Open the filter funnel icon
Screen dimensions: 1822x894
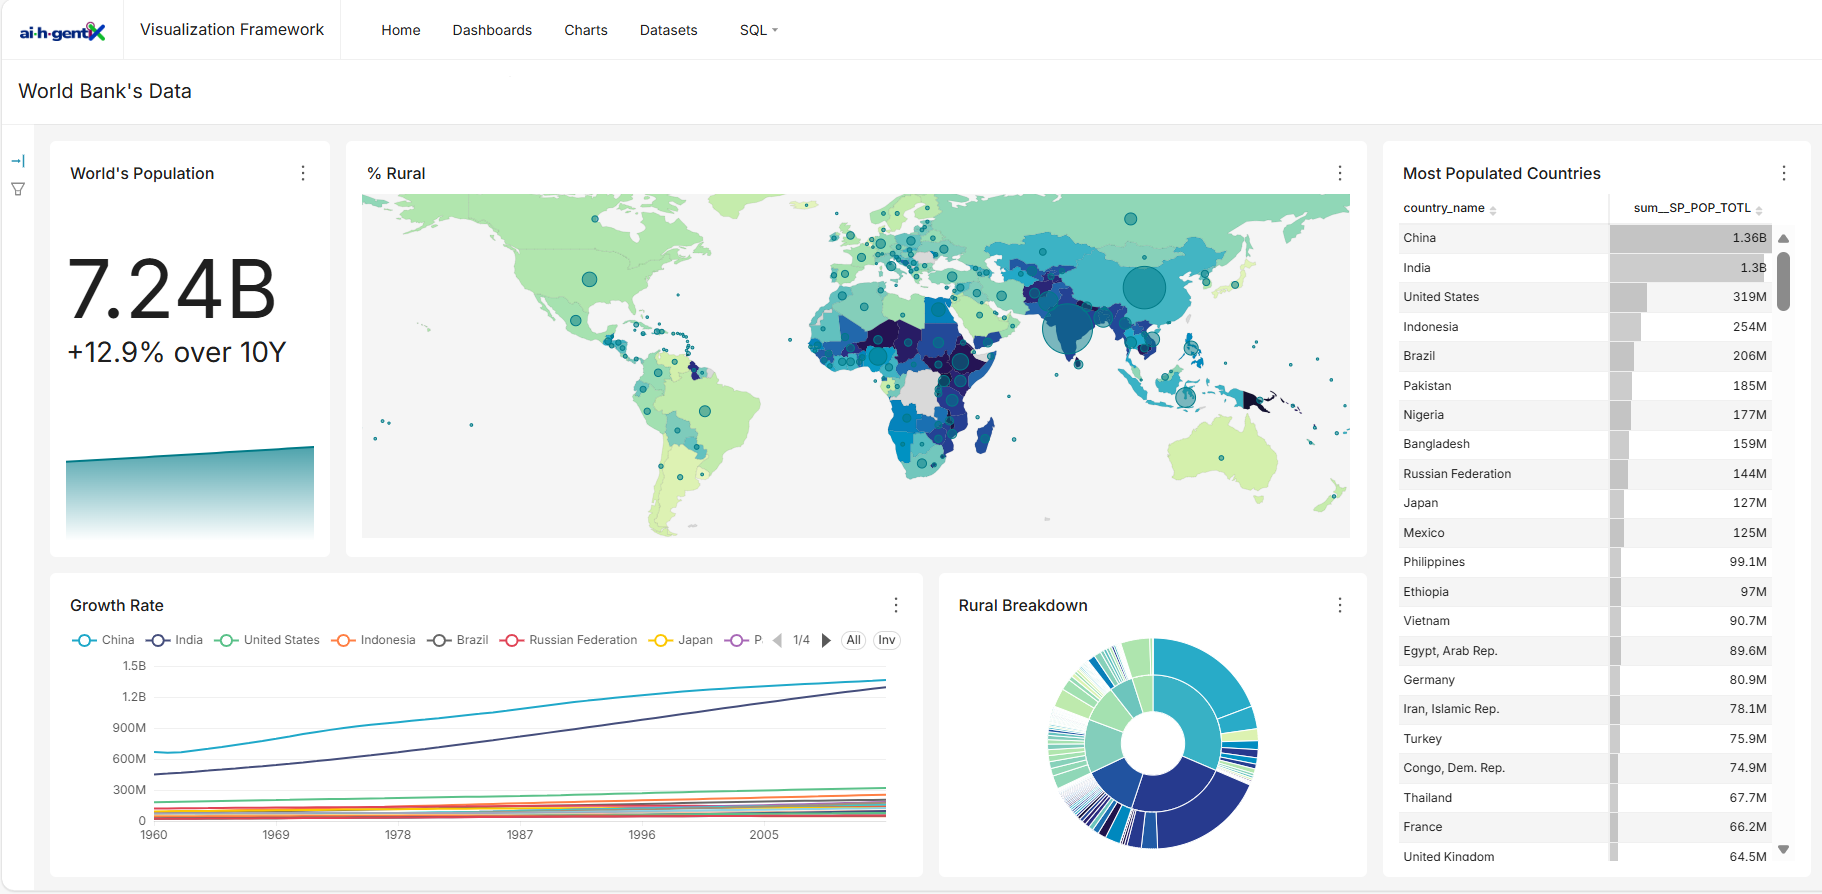18,189
